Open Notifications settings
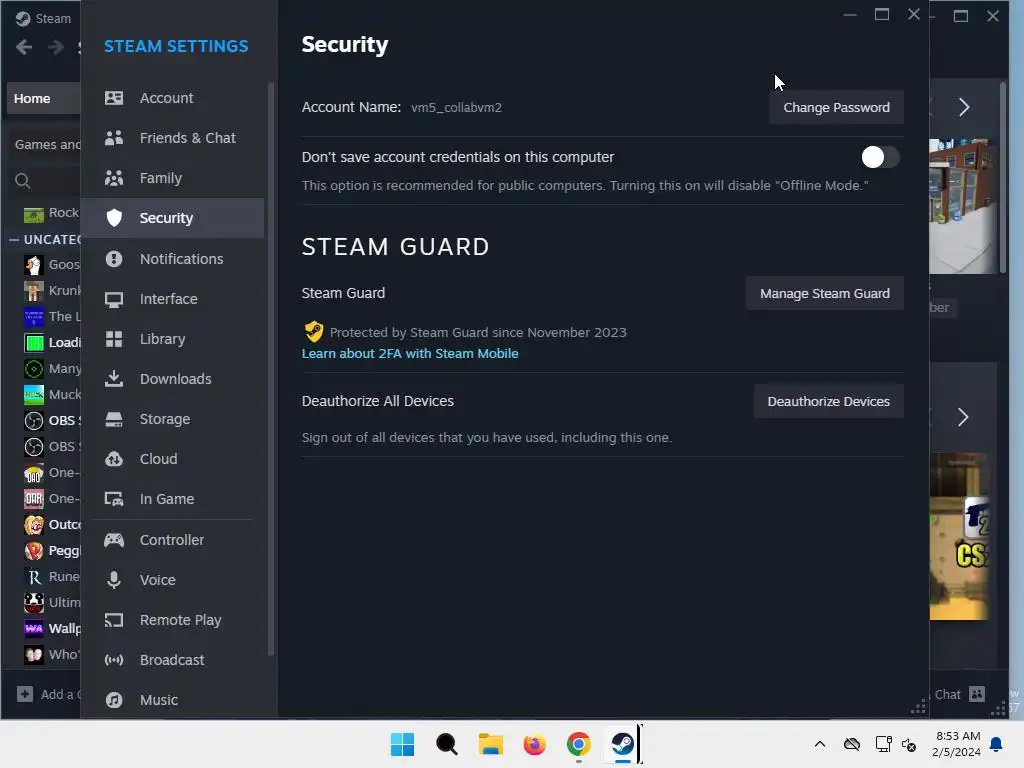The height and width of the screenshot is (768, 1024). tap(173, 259)
